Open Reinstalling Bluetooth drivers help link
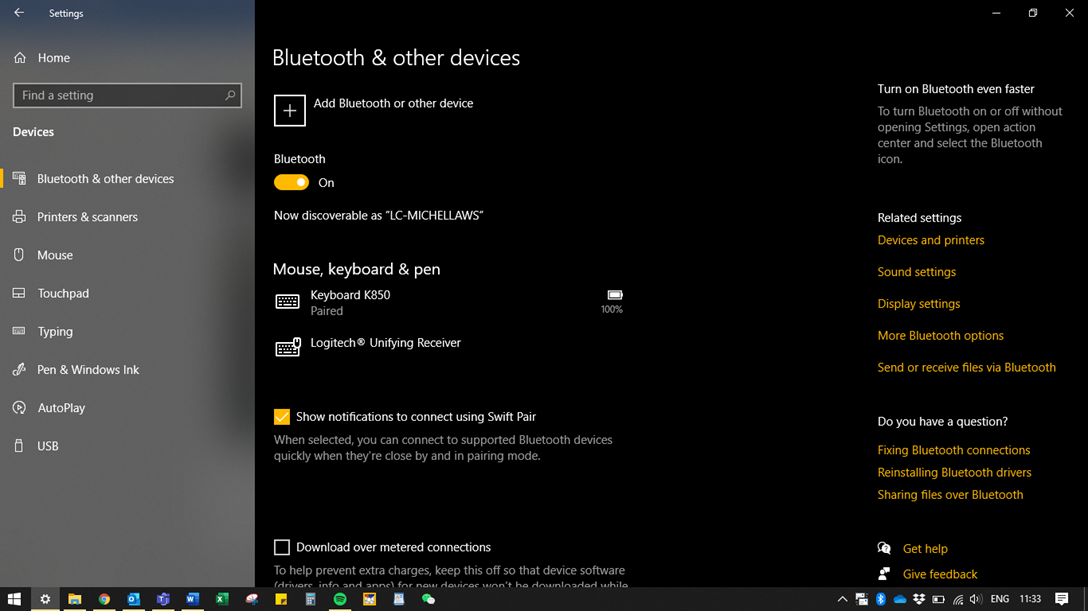Screen dimensions: 1088x611 (x=954, y=472)
